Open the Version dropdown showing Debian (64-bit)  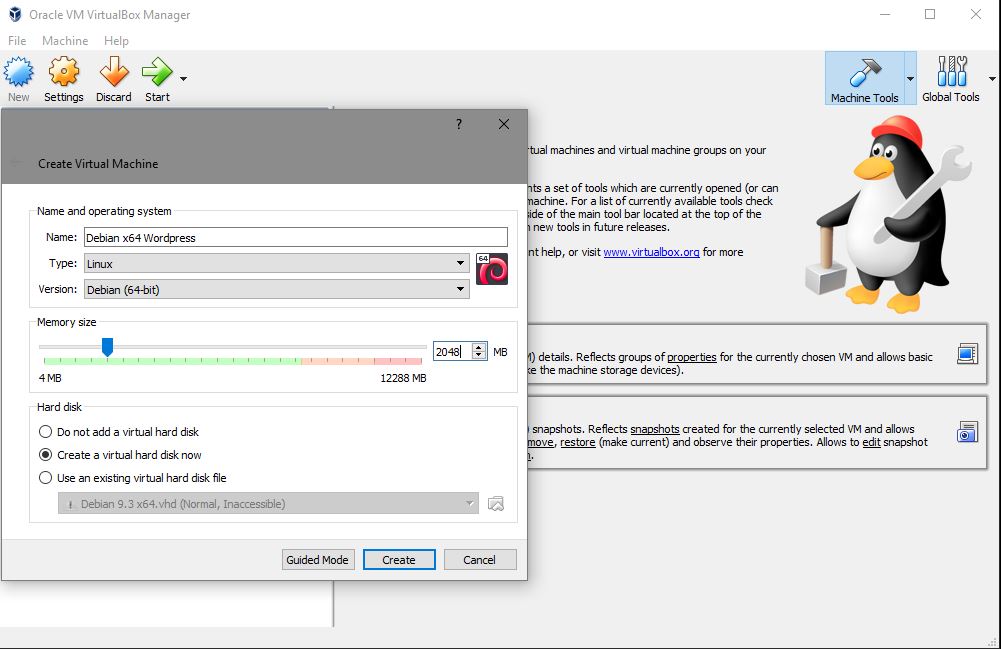coord(276,290)
